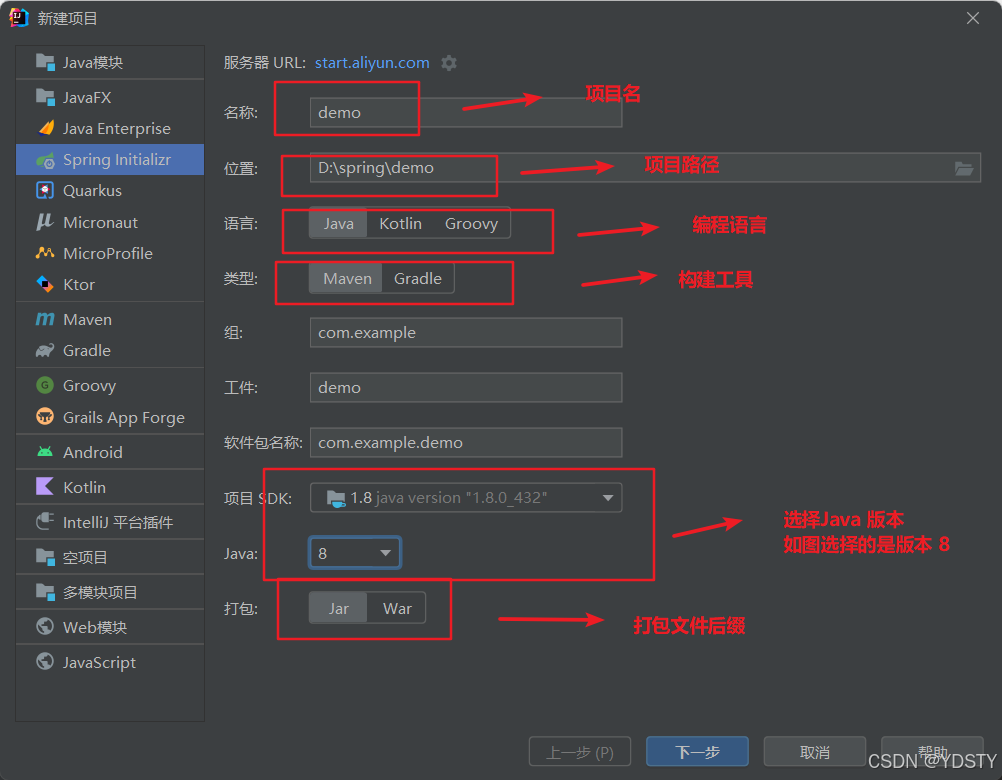Expand the project location folder picker
This screenshot has width=1002, height=780.
(964, 169)
